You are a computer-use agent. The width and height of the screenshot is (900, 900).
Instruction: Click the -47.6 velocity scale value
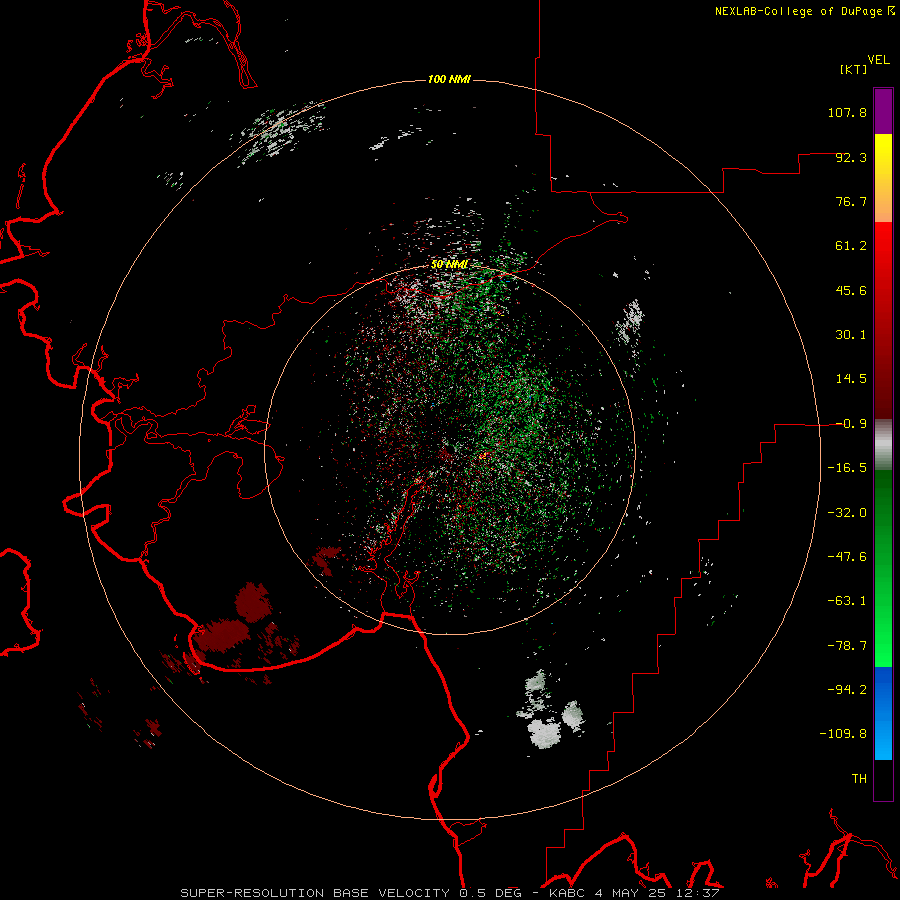(847, 557)
